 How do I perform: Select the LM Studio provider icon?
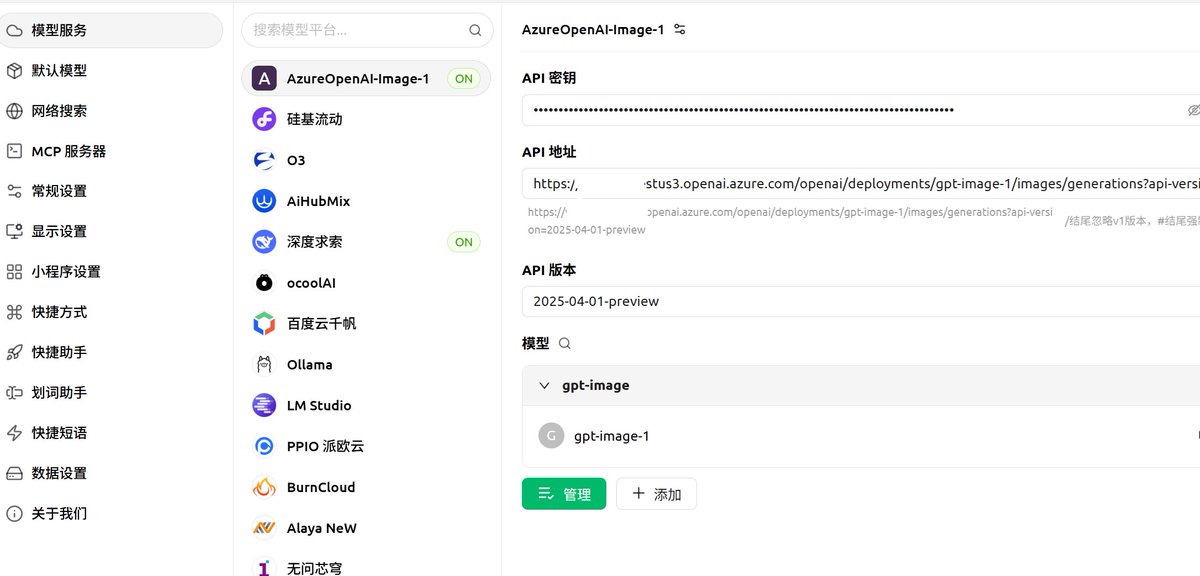point(264,405)
